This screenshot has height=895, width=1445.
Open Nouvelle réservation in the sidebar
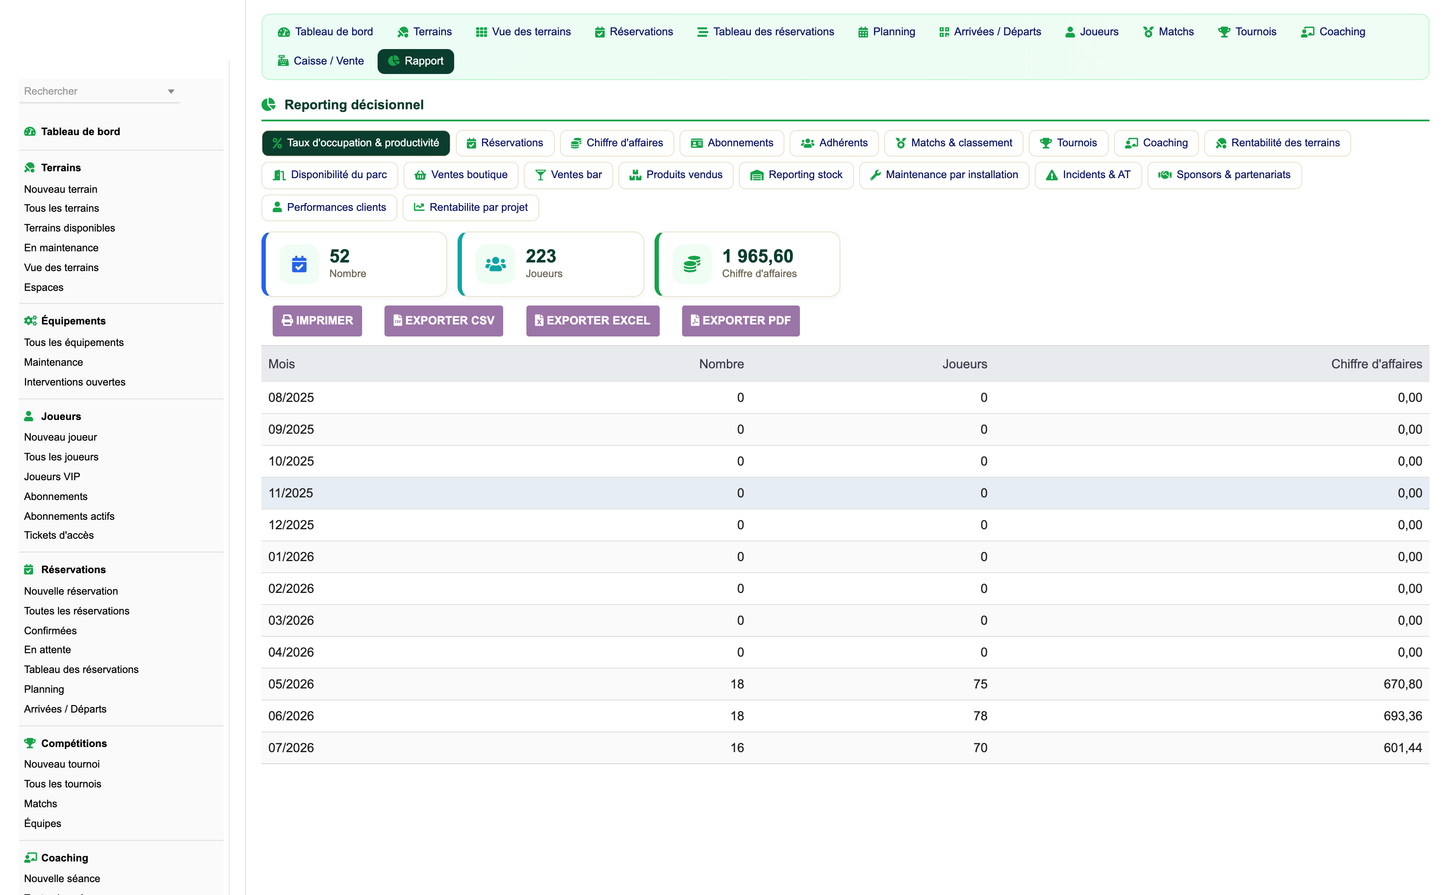click(71, 592)
